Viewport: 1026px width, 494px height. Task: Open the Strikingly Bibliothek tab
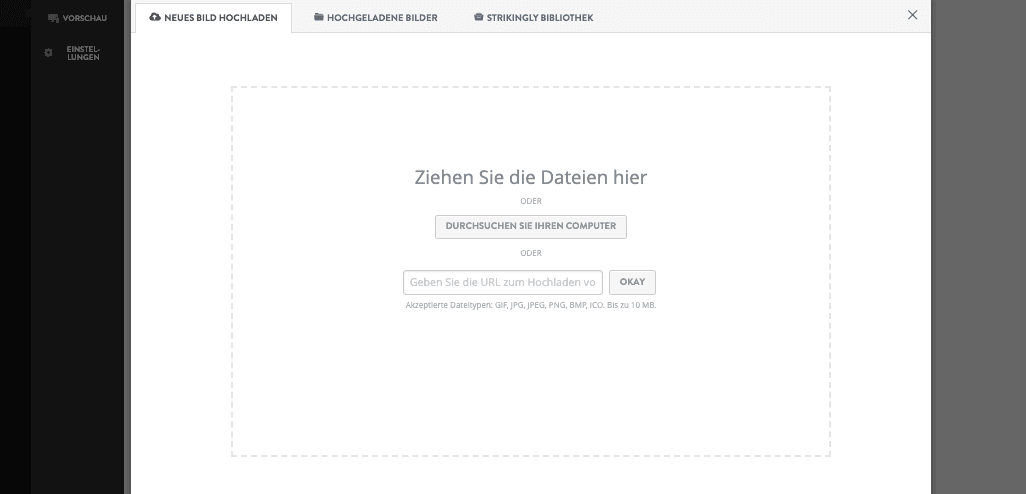click(x=534, y=18)
